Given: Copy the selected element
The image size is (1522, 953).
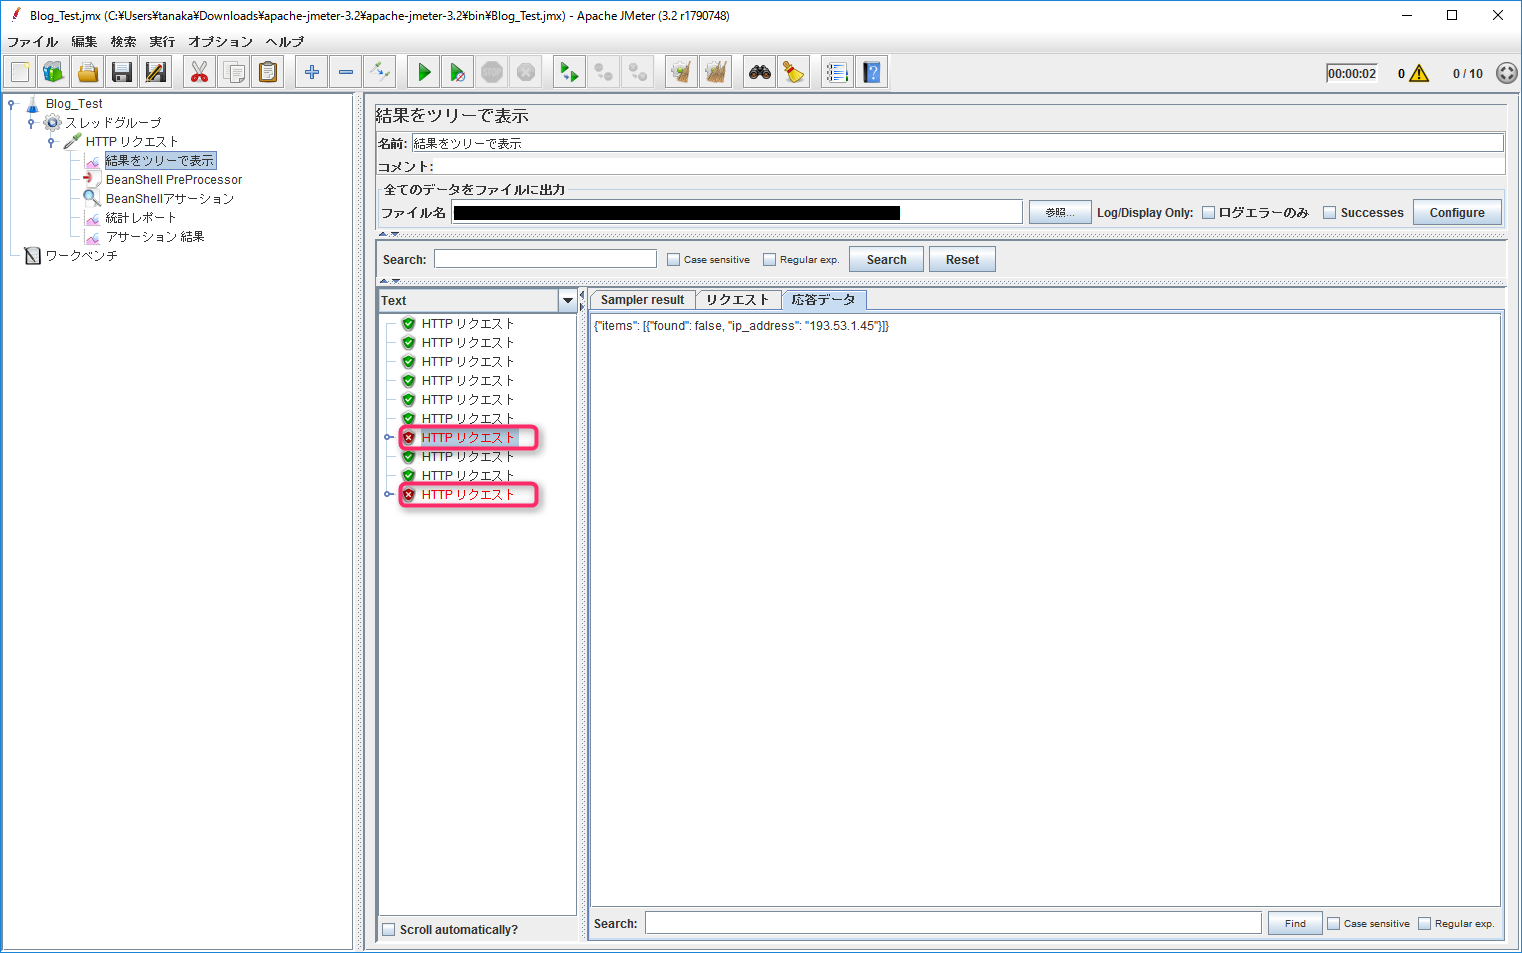Looking at the screenshot, I should click(x=234, y=72).
